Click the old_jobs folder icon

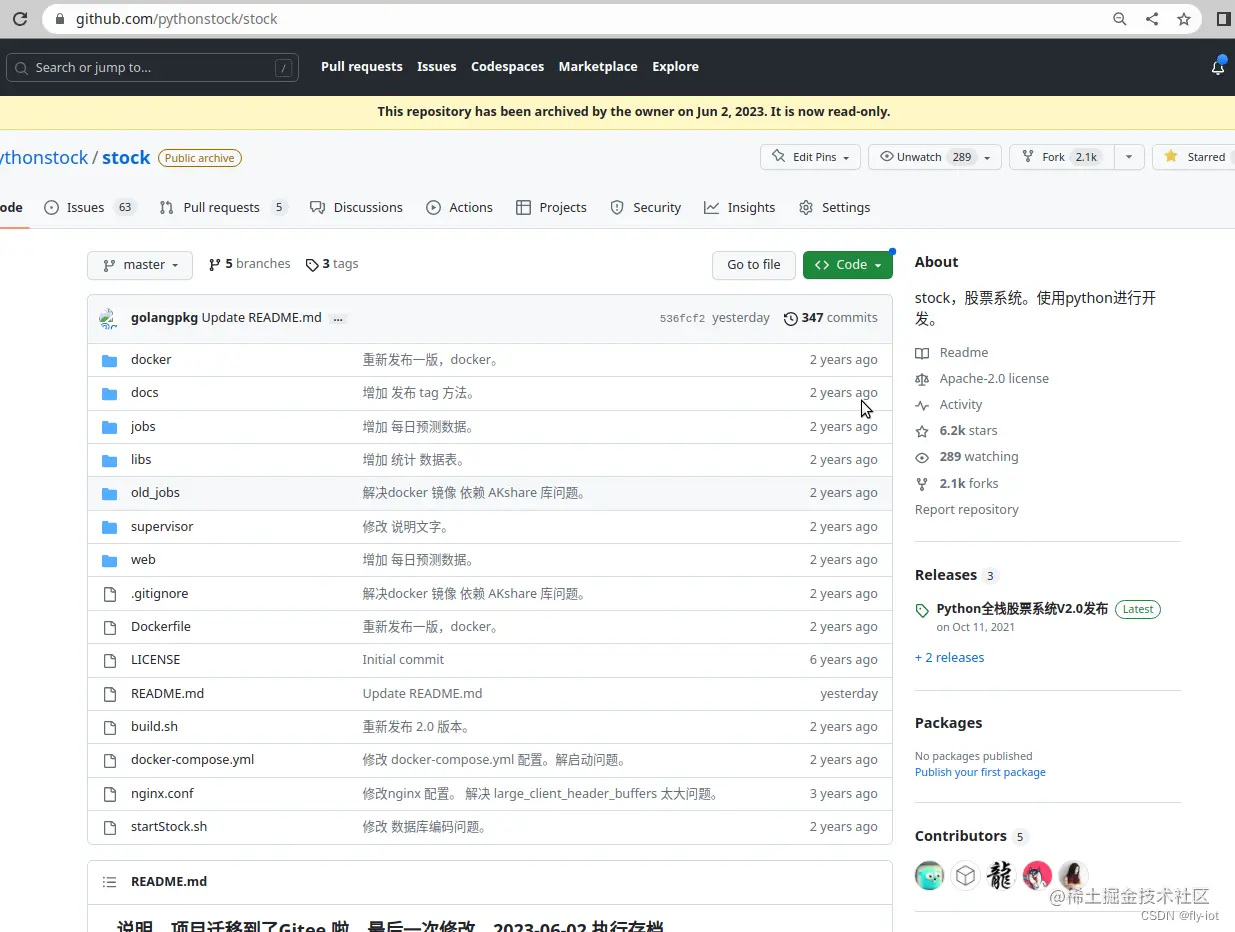[110, 493]
